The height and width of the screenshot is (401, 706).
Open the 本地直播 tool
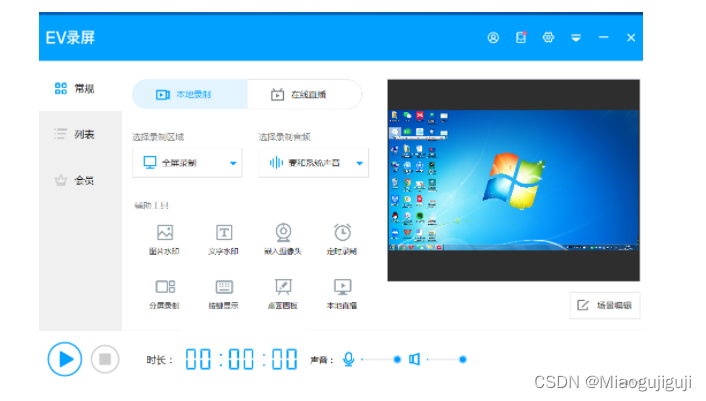342,294
